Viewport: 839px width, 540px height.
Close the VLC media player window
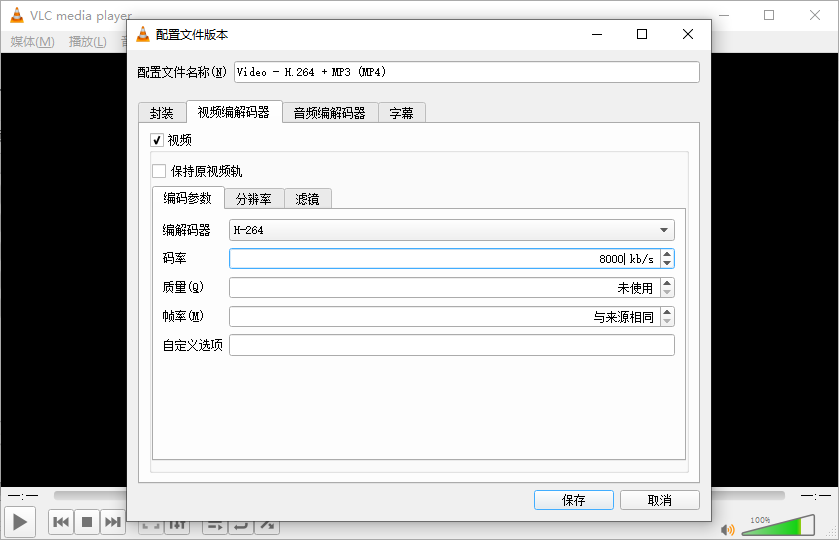click(x=814, y=15)
